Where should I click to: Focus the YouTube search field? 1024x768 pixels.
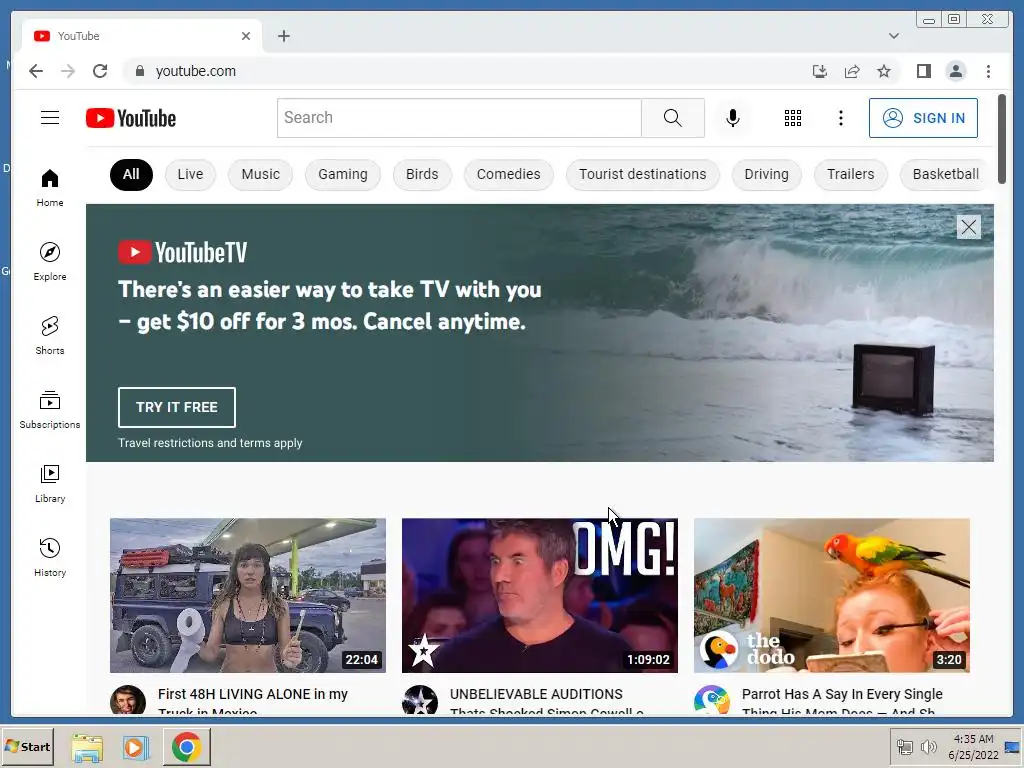(x=459, y=118)
